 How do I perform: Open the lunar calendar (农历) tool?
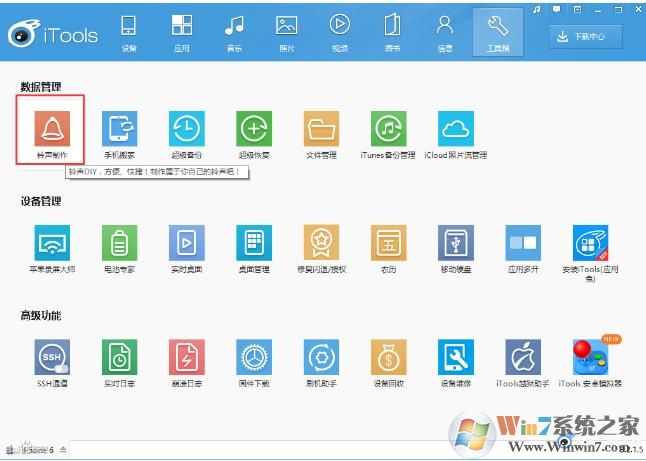[389, 243]
